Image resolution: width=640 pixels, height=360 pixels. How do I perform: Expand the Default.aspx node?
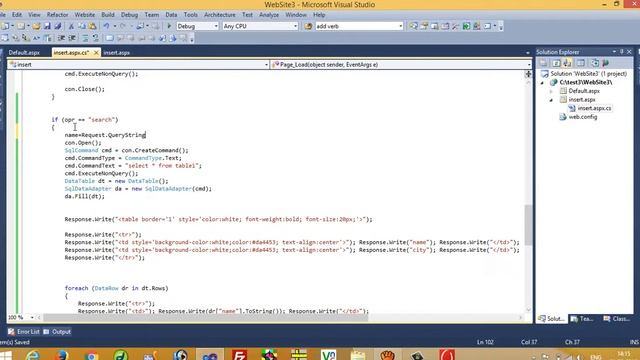(551, 91)
